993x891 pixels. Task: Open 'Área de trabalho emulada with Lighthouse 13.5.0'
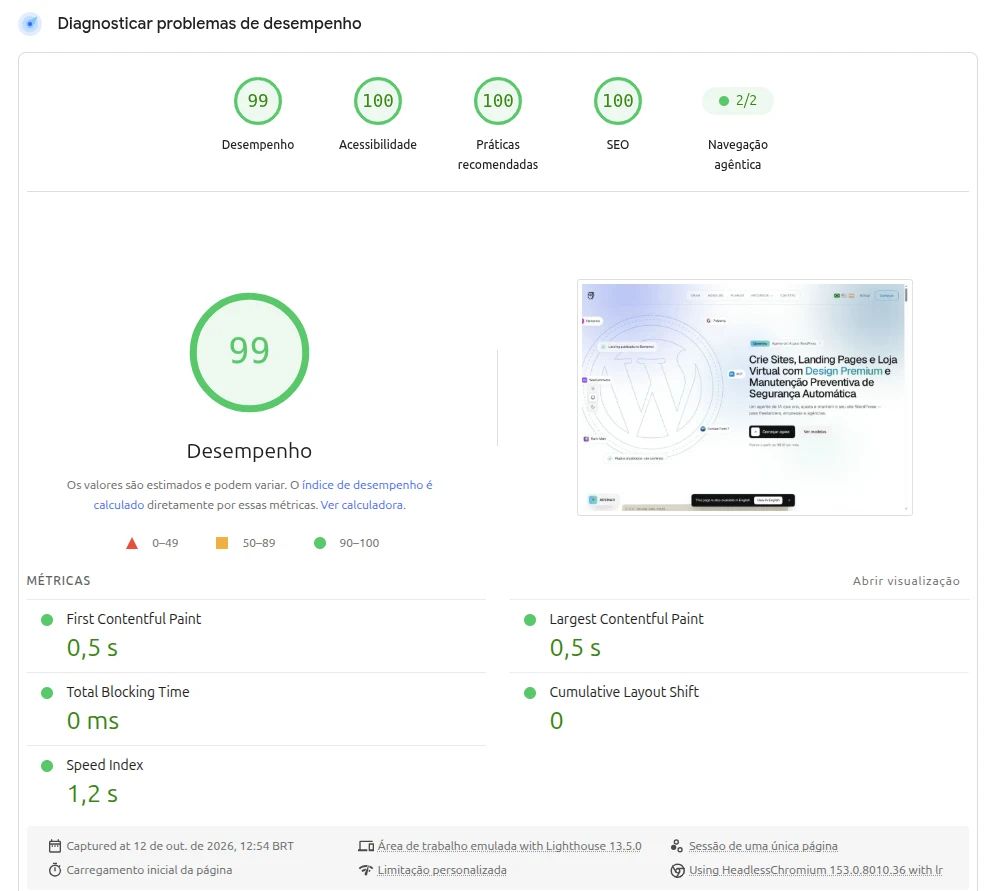509,846
